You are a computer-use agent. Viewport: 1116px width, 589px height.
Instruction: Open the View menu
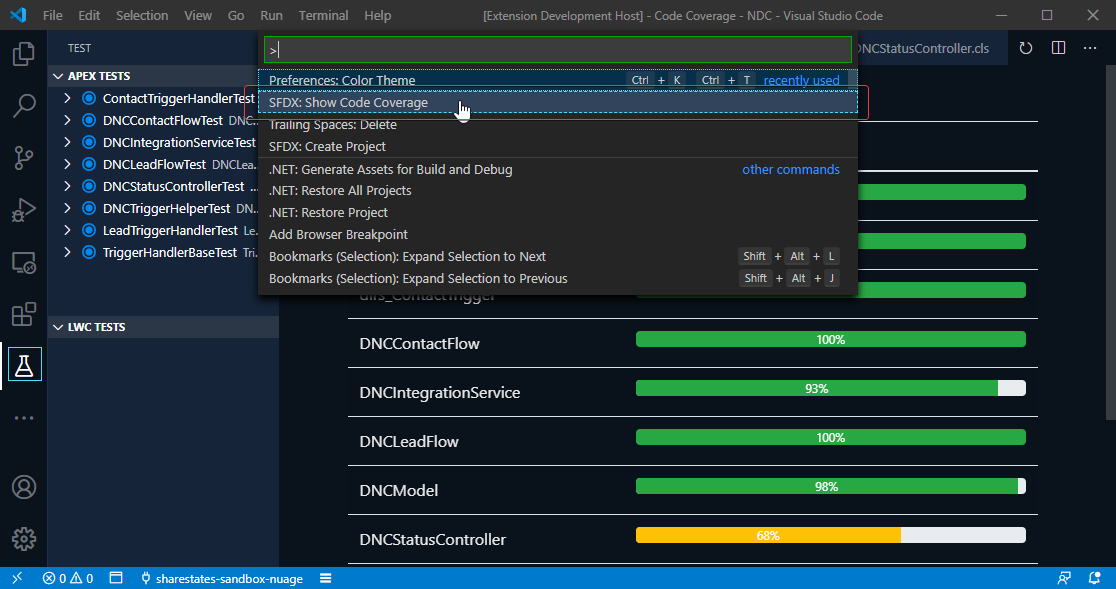(x=198, y=15)
